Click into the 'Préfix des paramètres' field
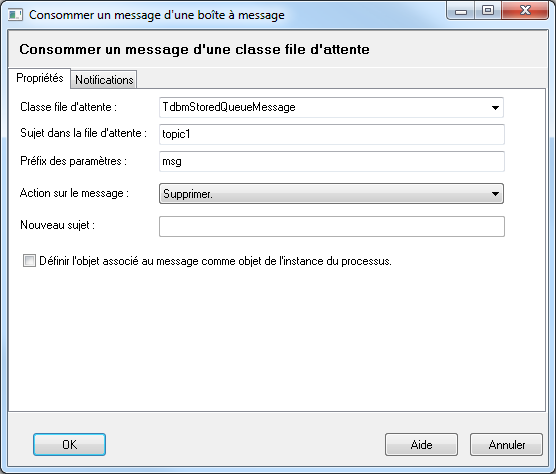Viewport: 556px width, 474px height. coord(332,162)
